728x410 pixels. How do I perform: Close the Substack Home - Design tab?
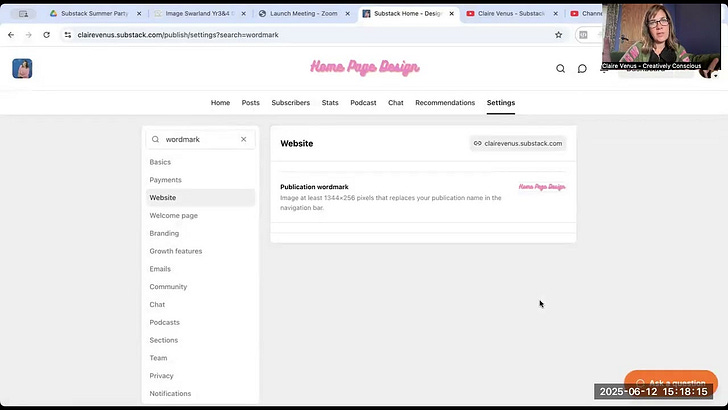click(x=451, y=14)
